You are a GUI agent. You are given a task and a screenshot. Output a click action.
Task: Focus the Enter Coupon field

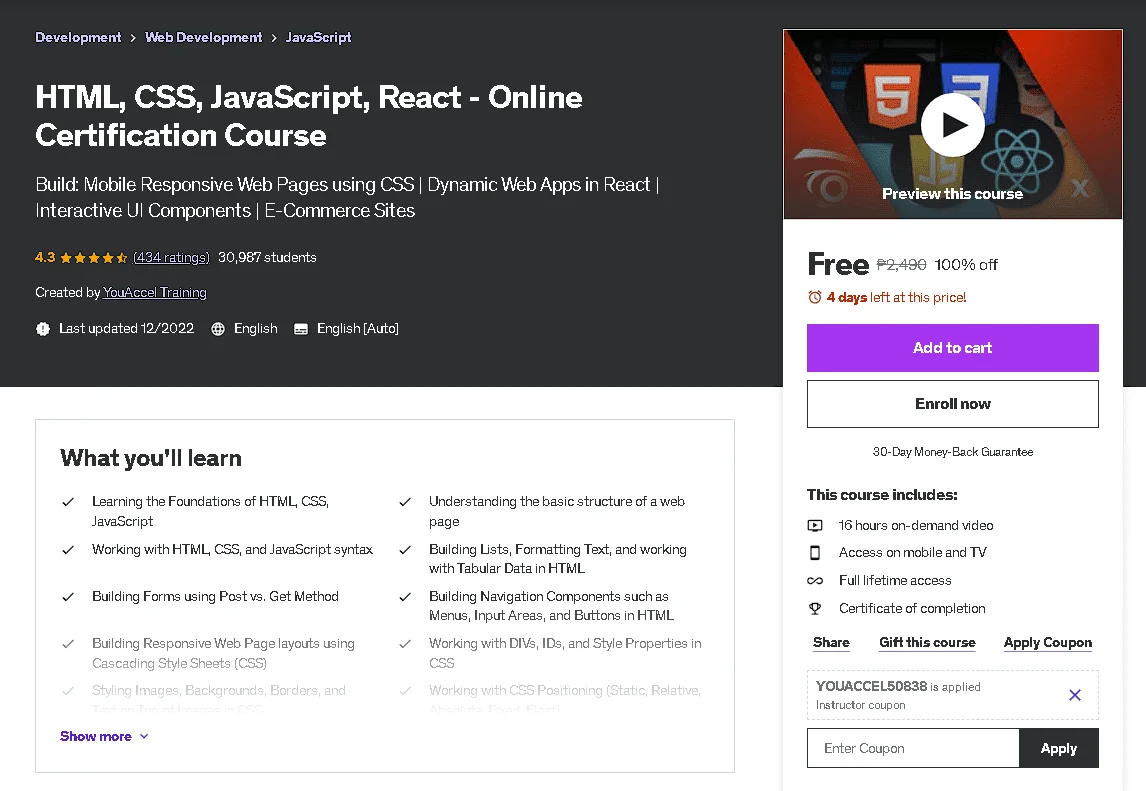tap(913, 748)
